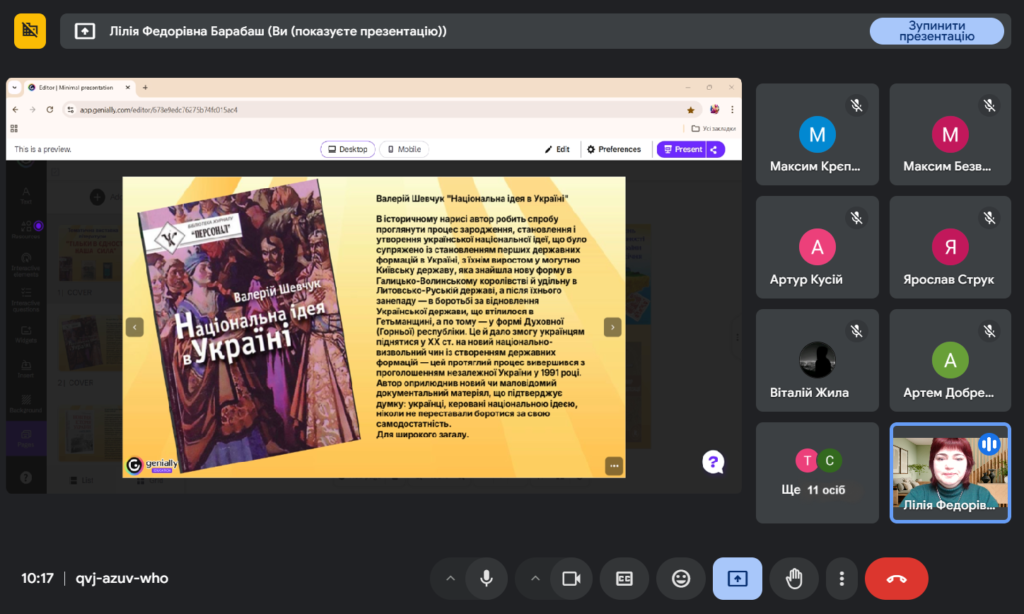This screenshot has width=1024, height=614.
Task: Go to next slide with right arrow
Action: (613, 327)
